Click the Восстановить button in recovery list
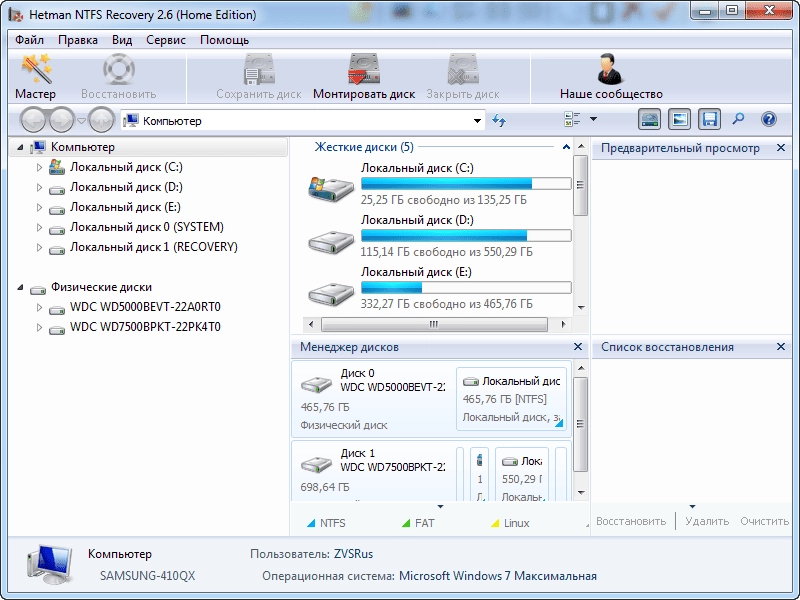 click(631, 521)
